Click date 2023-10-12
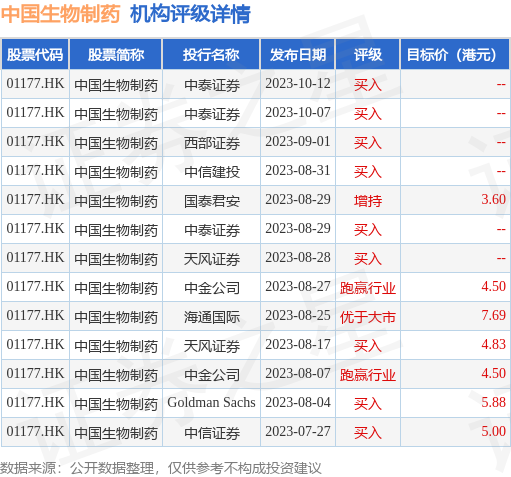The height and width of the screenshot is (477, 511). [298, 84]
